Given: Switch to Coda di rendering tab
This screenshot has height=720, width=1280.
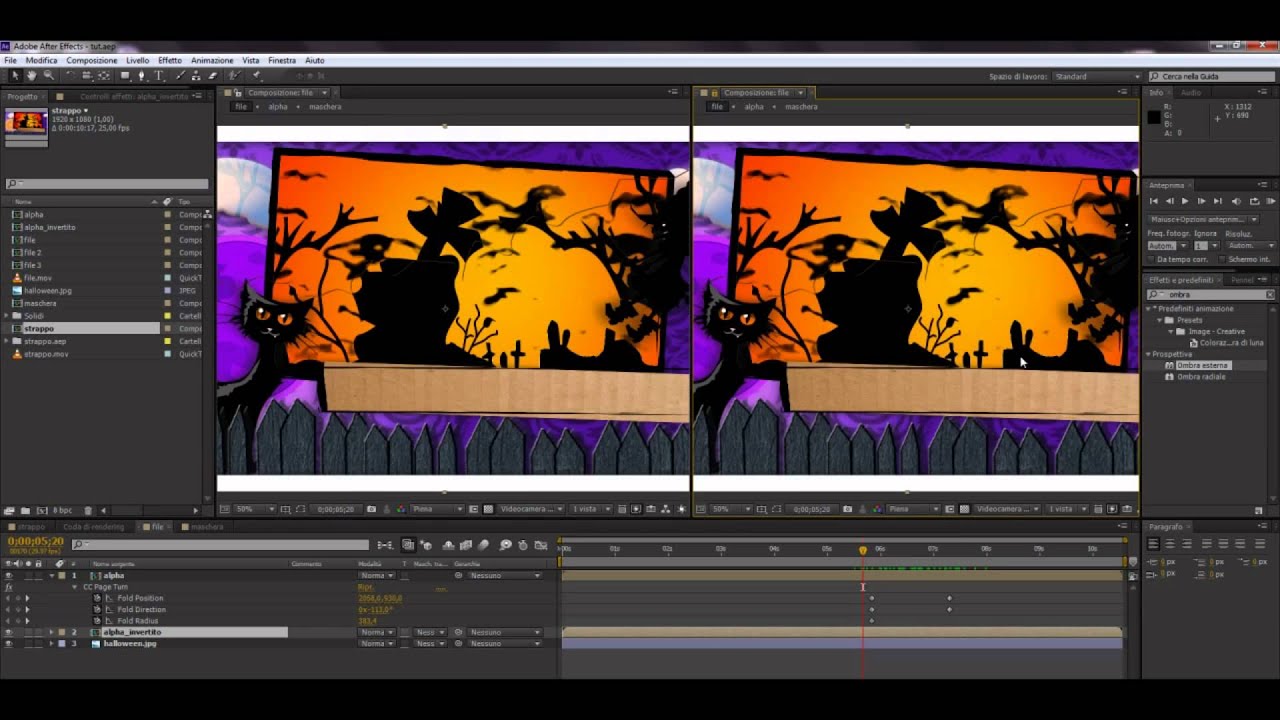Looking at the screenshot, I should coord(93,527).
